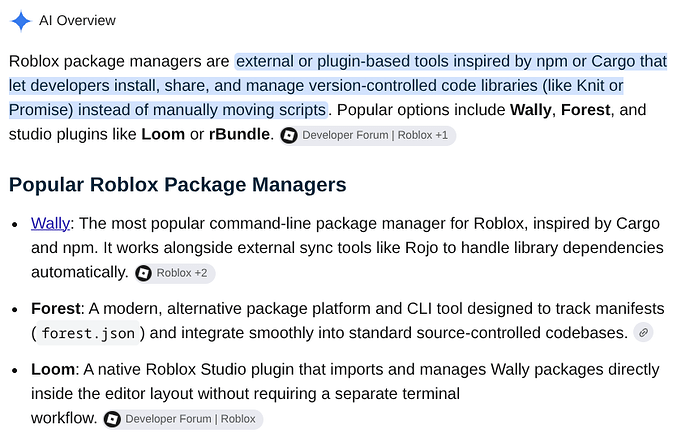Click the bold 'Wally' word in the intro paragraph
Screen dimensions: 690x445
pyautogui.click(x=530, y=110)
